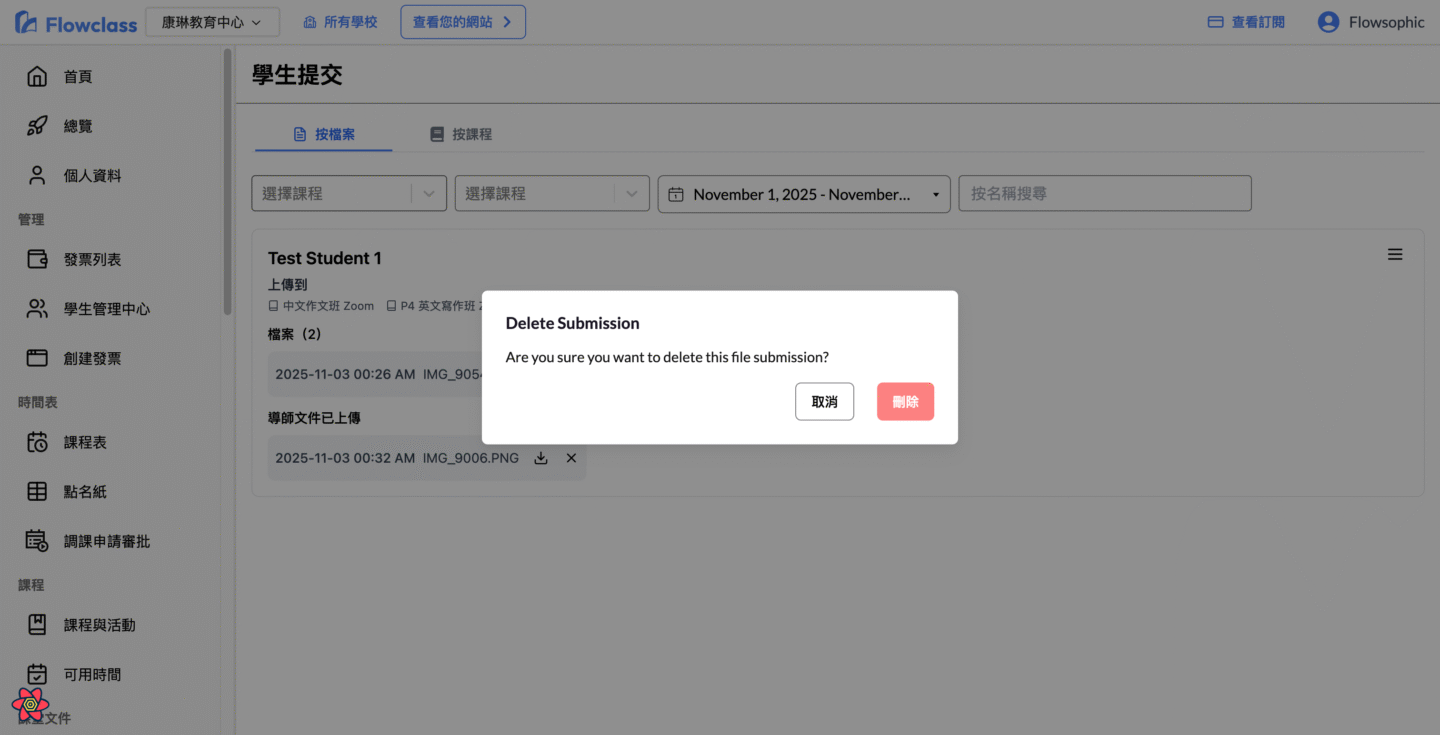
Task: Click the attendance sheet grid icon
Action: tap(37, 492)
